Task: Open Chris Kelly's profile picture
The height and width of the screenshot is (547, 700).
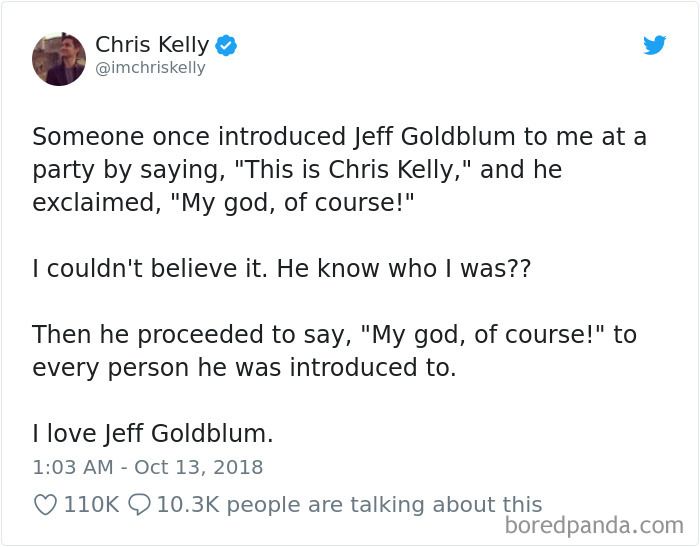Action: click(x=59, y=58)
